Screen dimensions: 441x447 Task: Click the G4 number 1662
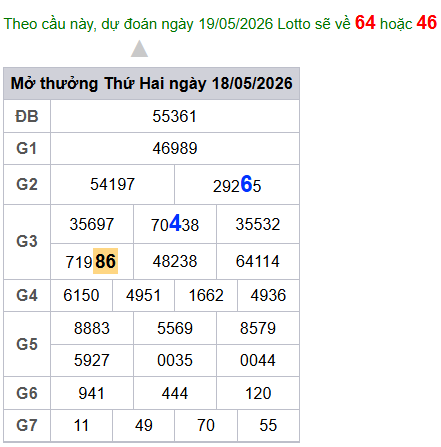tap(206, 295)
